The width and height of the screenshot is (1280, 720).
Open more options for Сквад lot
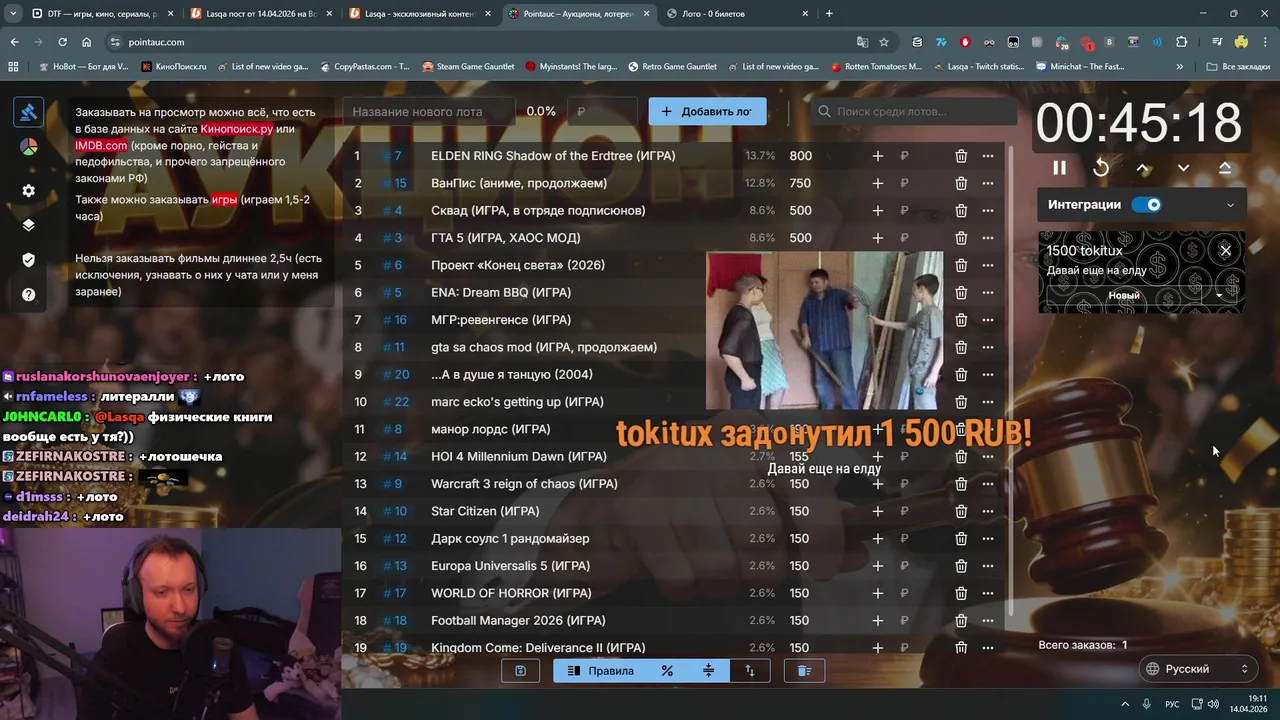click(x=988, y=211)
